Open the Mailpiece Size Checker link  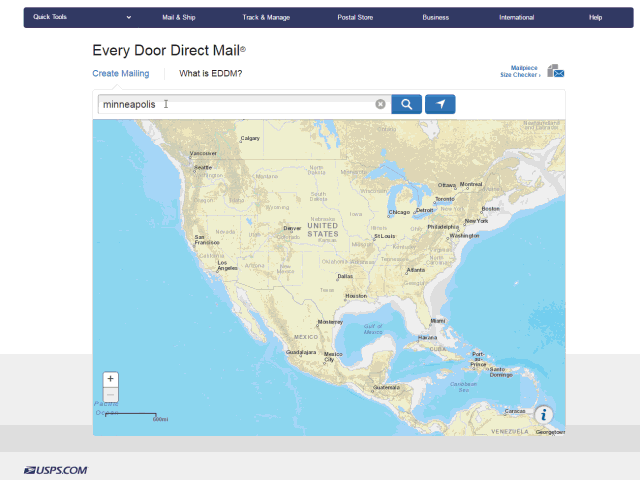click(x=520, y=71)
